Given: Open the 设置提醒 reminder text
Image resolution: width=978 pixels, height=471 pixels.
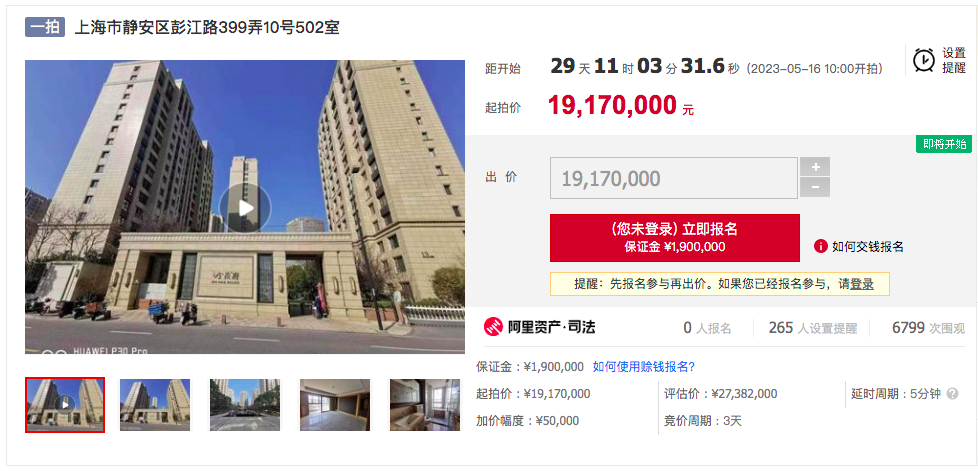Looking at the screenshot, I should [x=954, y=61].
